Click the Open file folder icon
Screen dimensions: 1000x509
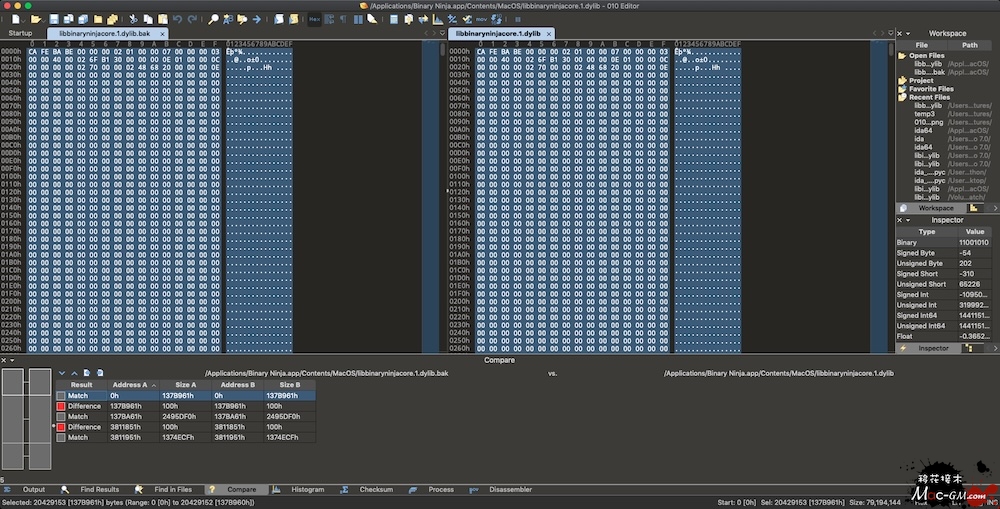point(36,19)
